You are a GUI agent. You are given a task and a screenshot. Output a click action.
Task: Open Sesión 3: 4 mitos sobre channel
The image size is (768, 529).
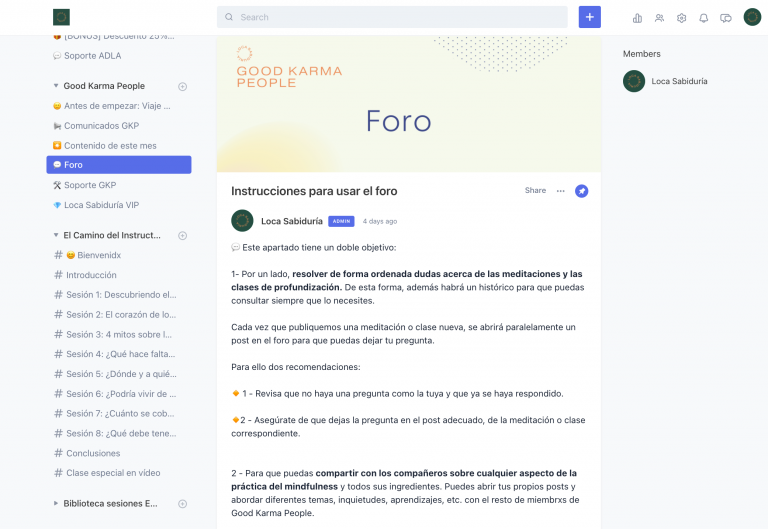pos(113,335)
